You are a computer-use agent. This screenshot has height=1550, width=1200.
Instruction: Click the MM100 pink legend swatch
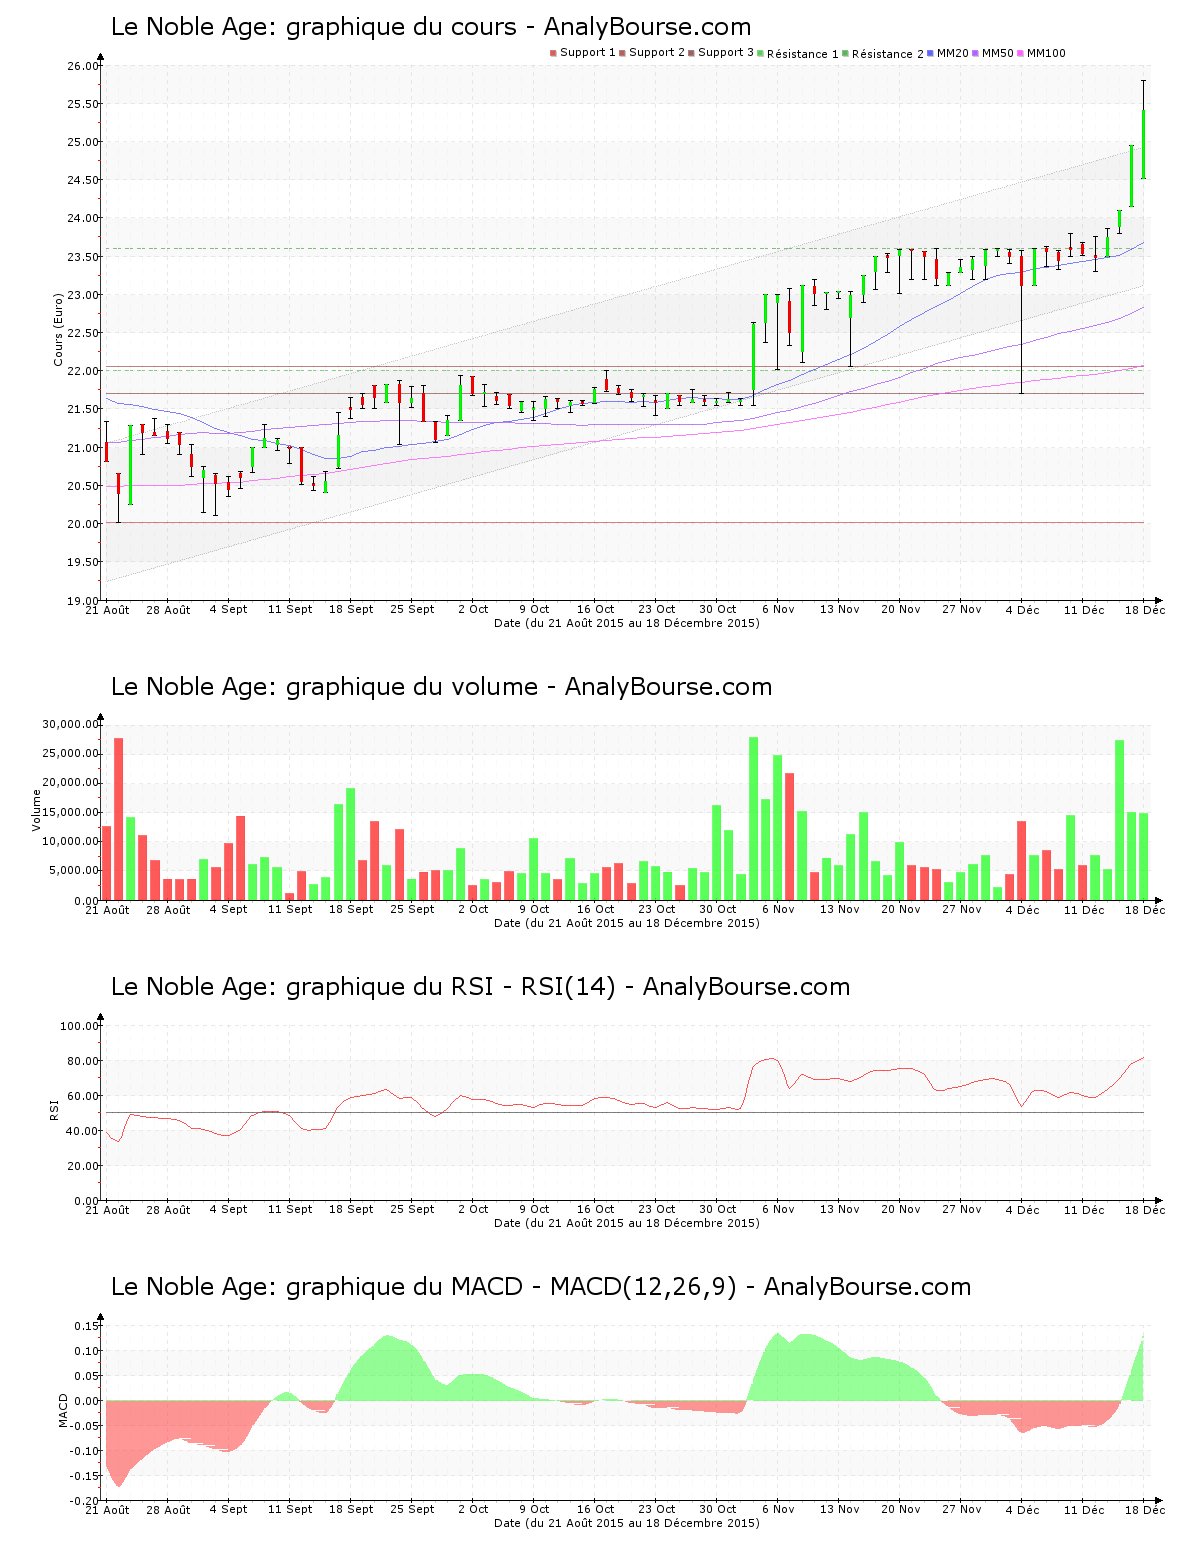point(1021,53)
